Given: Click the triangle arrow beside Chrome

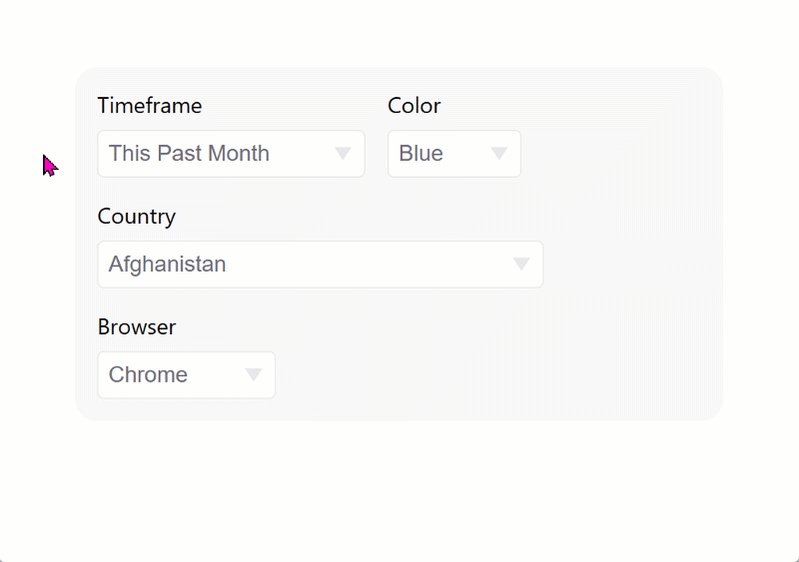Looking at the screenshot, I should tap(253, 374).
